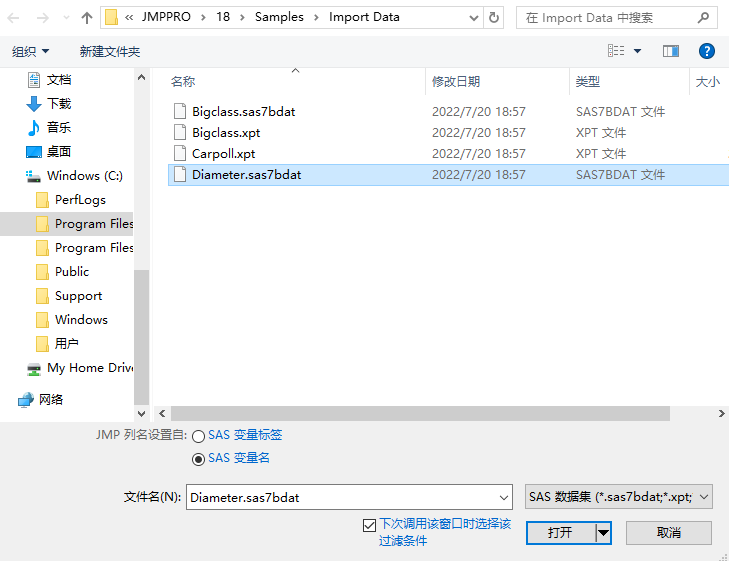This screenshot has width=729, height=561.
Task: Click Bigclass.sas7bdat file icon
Action: coord(180,112)
